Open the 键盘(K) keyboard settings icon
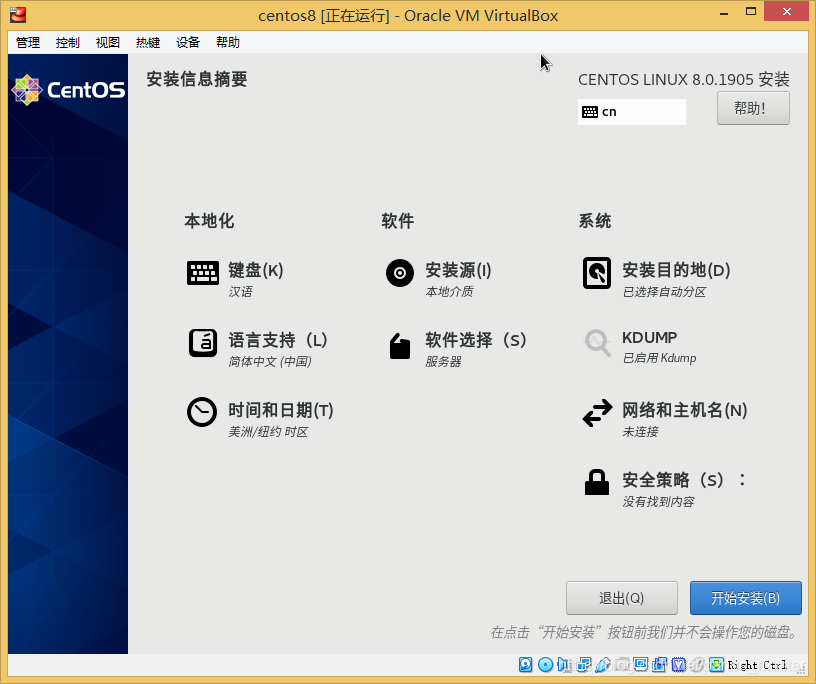This screenshot has height=684, width=816. tap(202, 273)
